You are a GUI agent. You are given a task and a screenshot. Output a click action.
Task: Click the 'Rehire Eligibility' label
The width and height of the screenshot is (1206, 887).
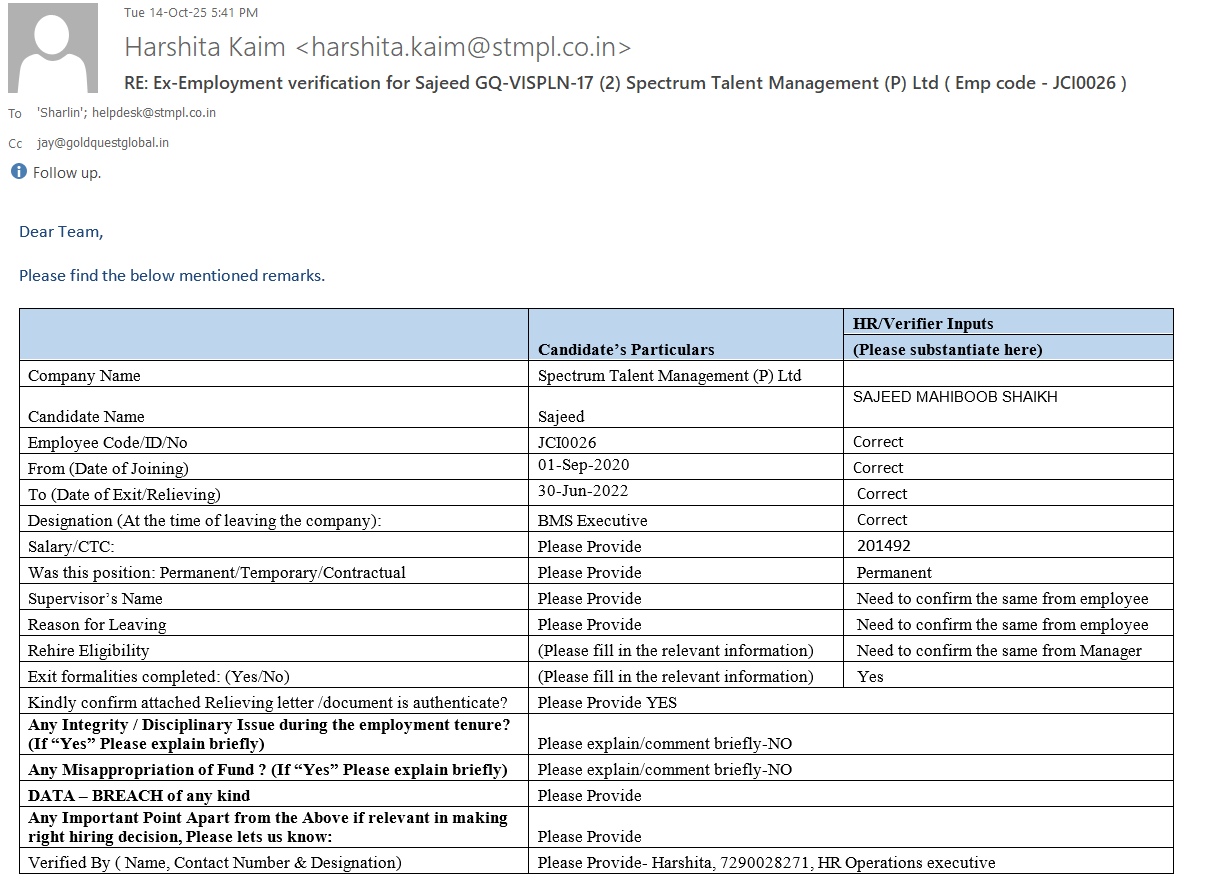tap(88, 651)
